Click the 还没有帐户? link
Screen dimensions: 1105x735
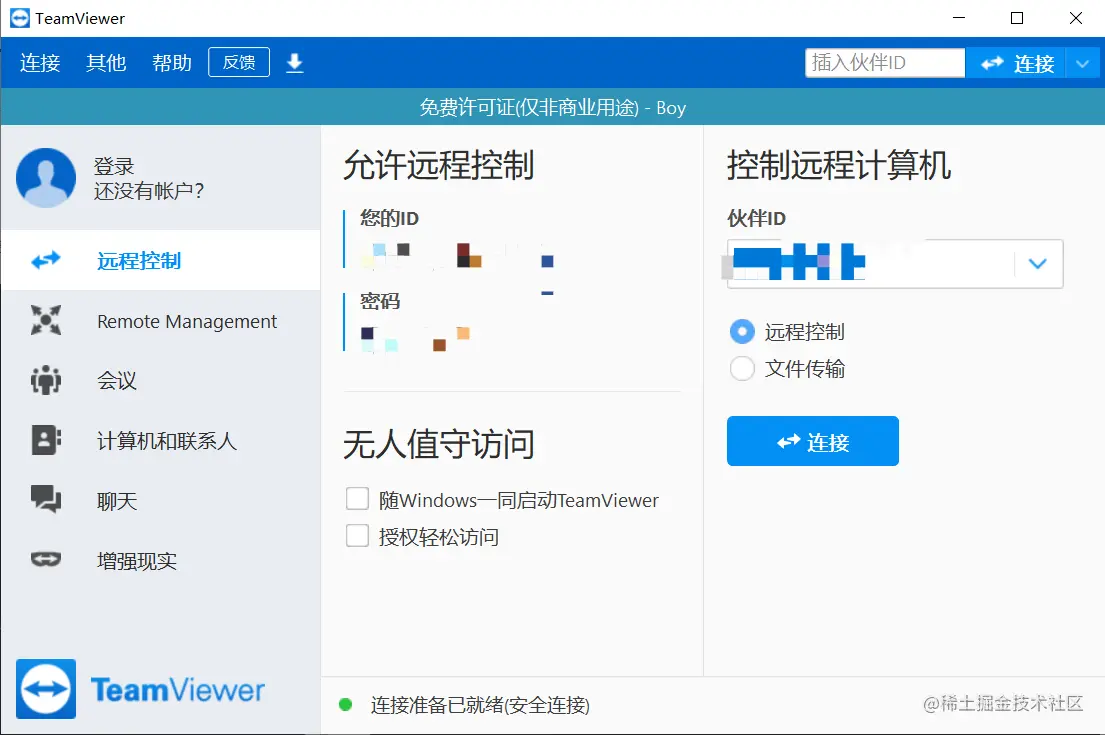149,191
